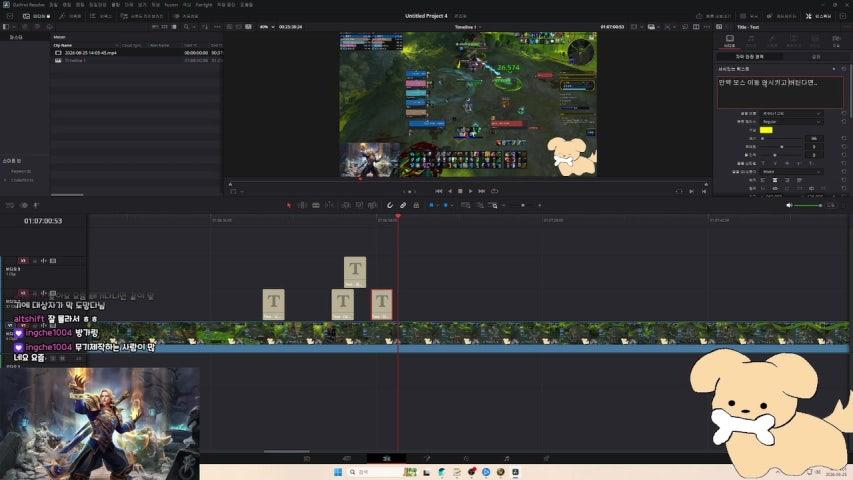
Task: Switch to Inspector Video tab
Action: pos(730,40)
